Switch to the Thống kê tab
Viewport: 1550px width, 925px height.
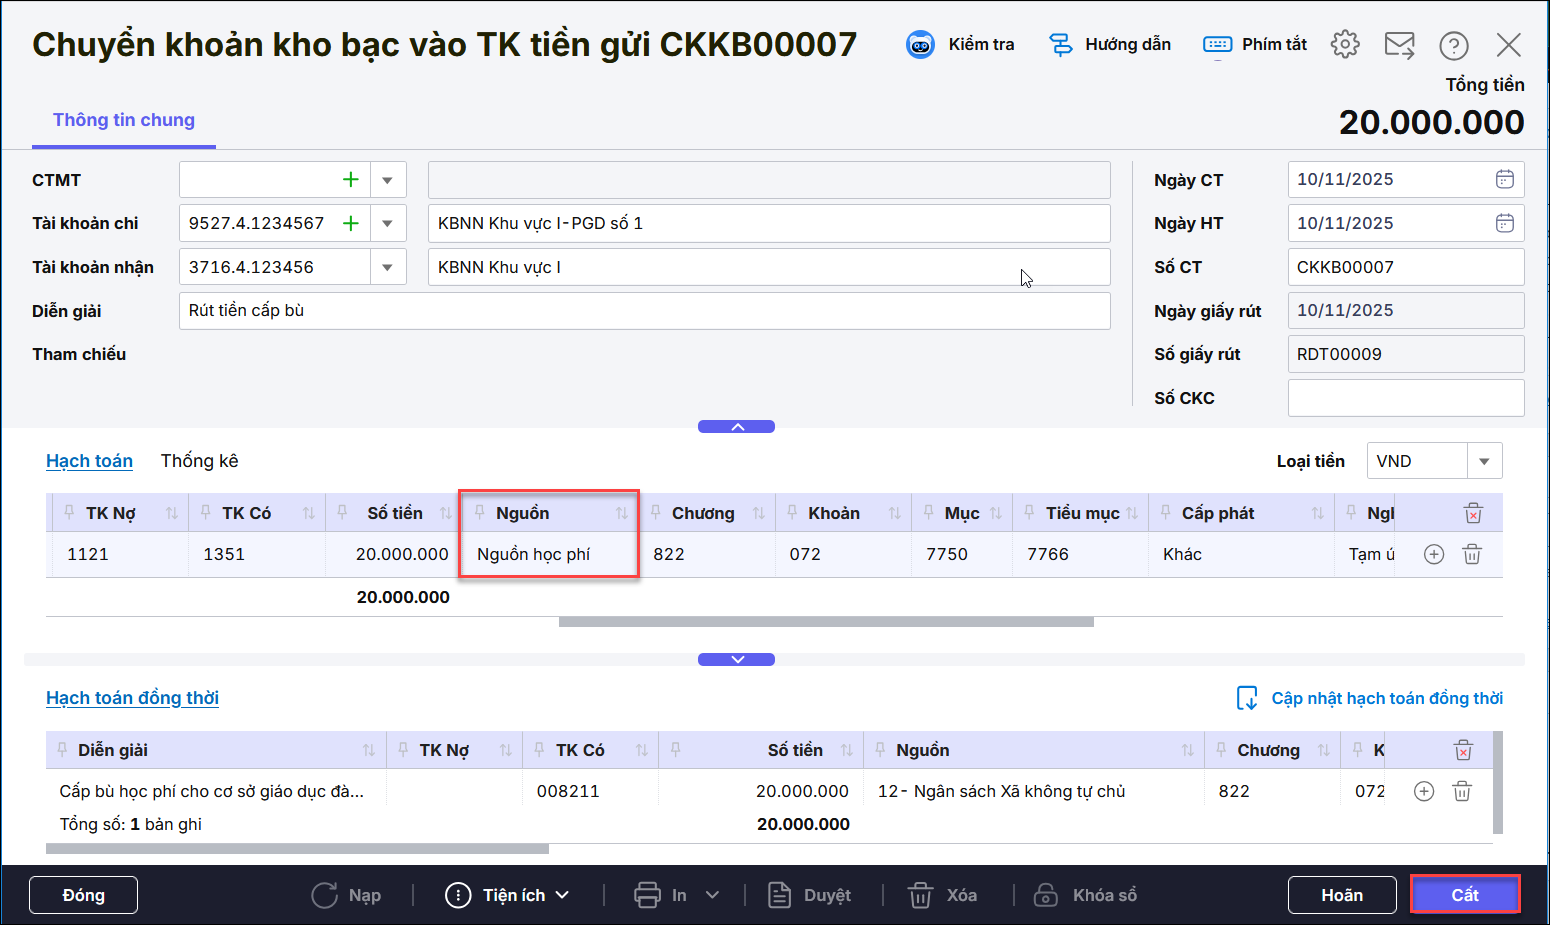(199, 461)
